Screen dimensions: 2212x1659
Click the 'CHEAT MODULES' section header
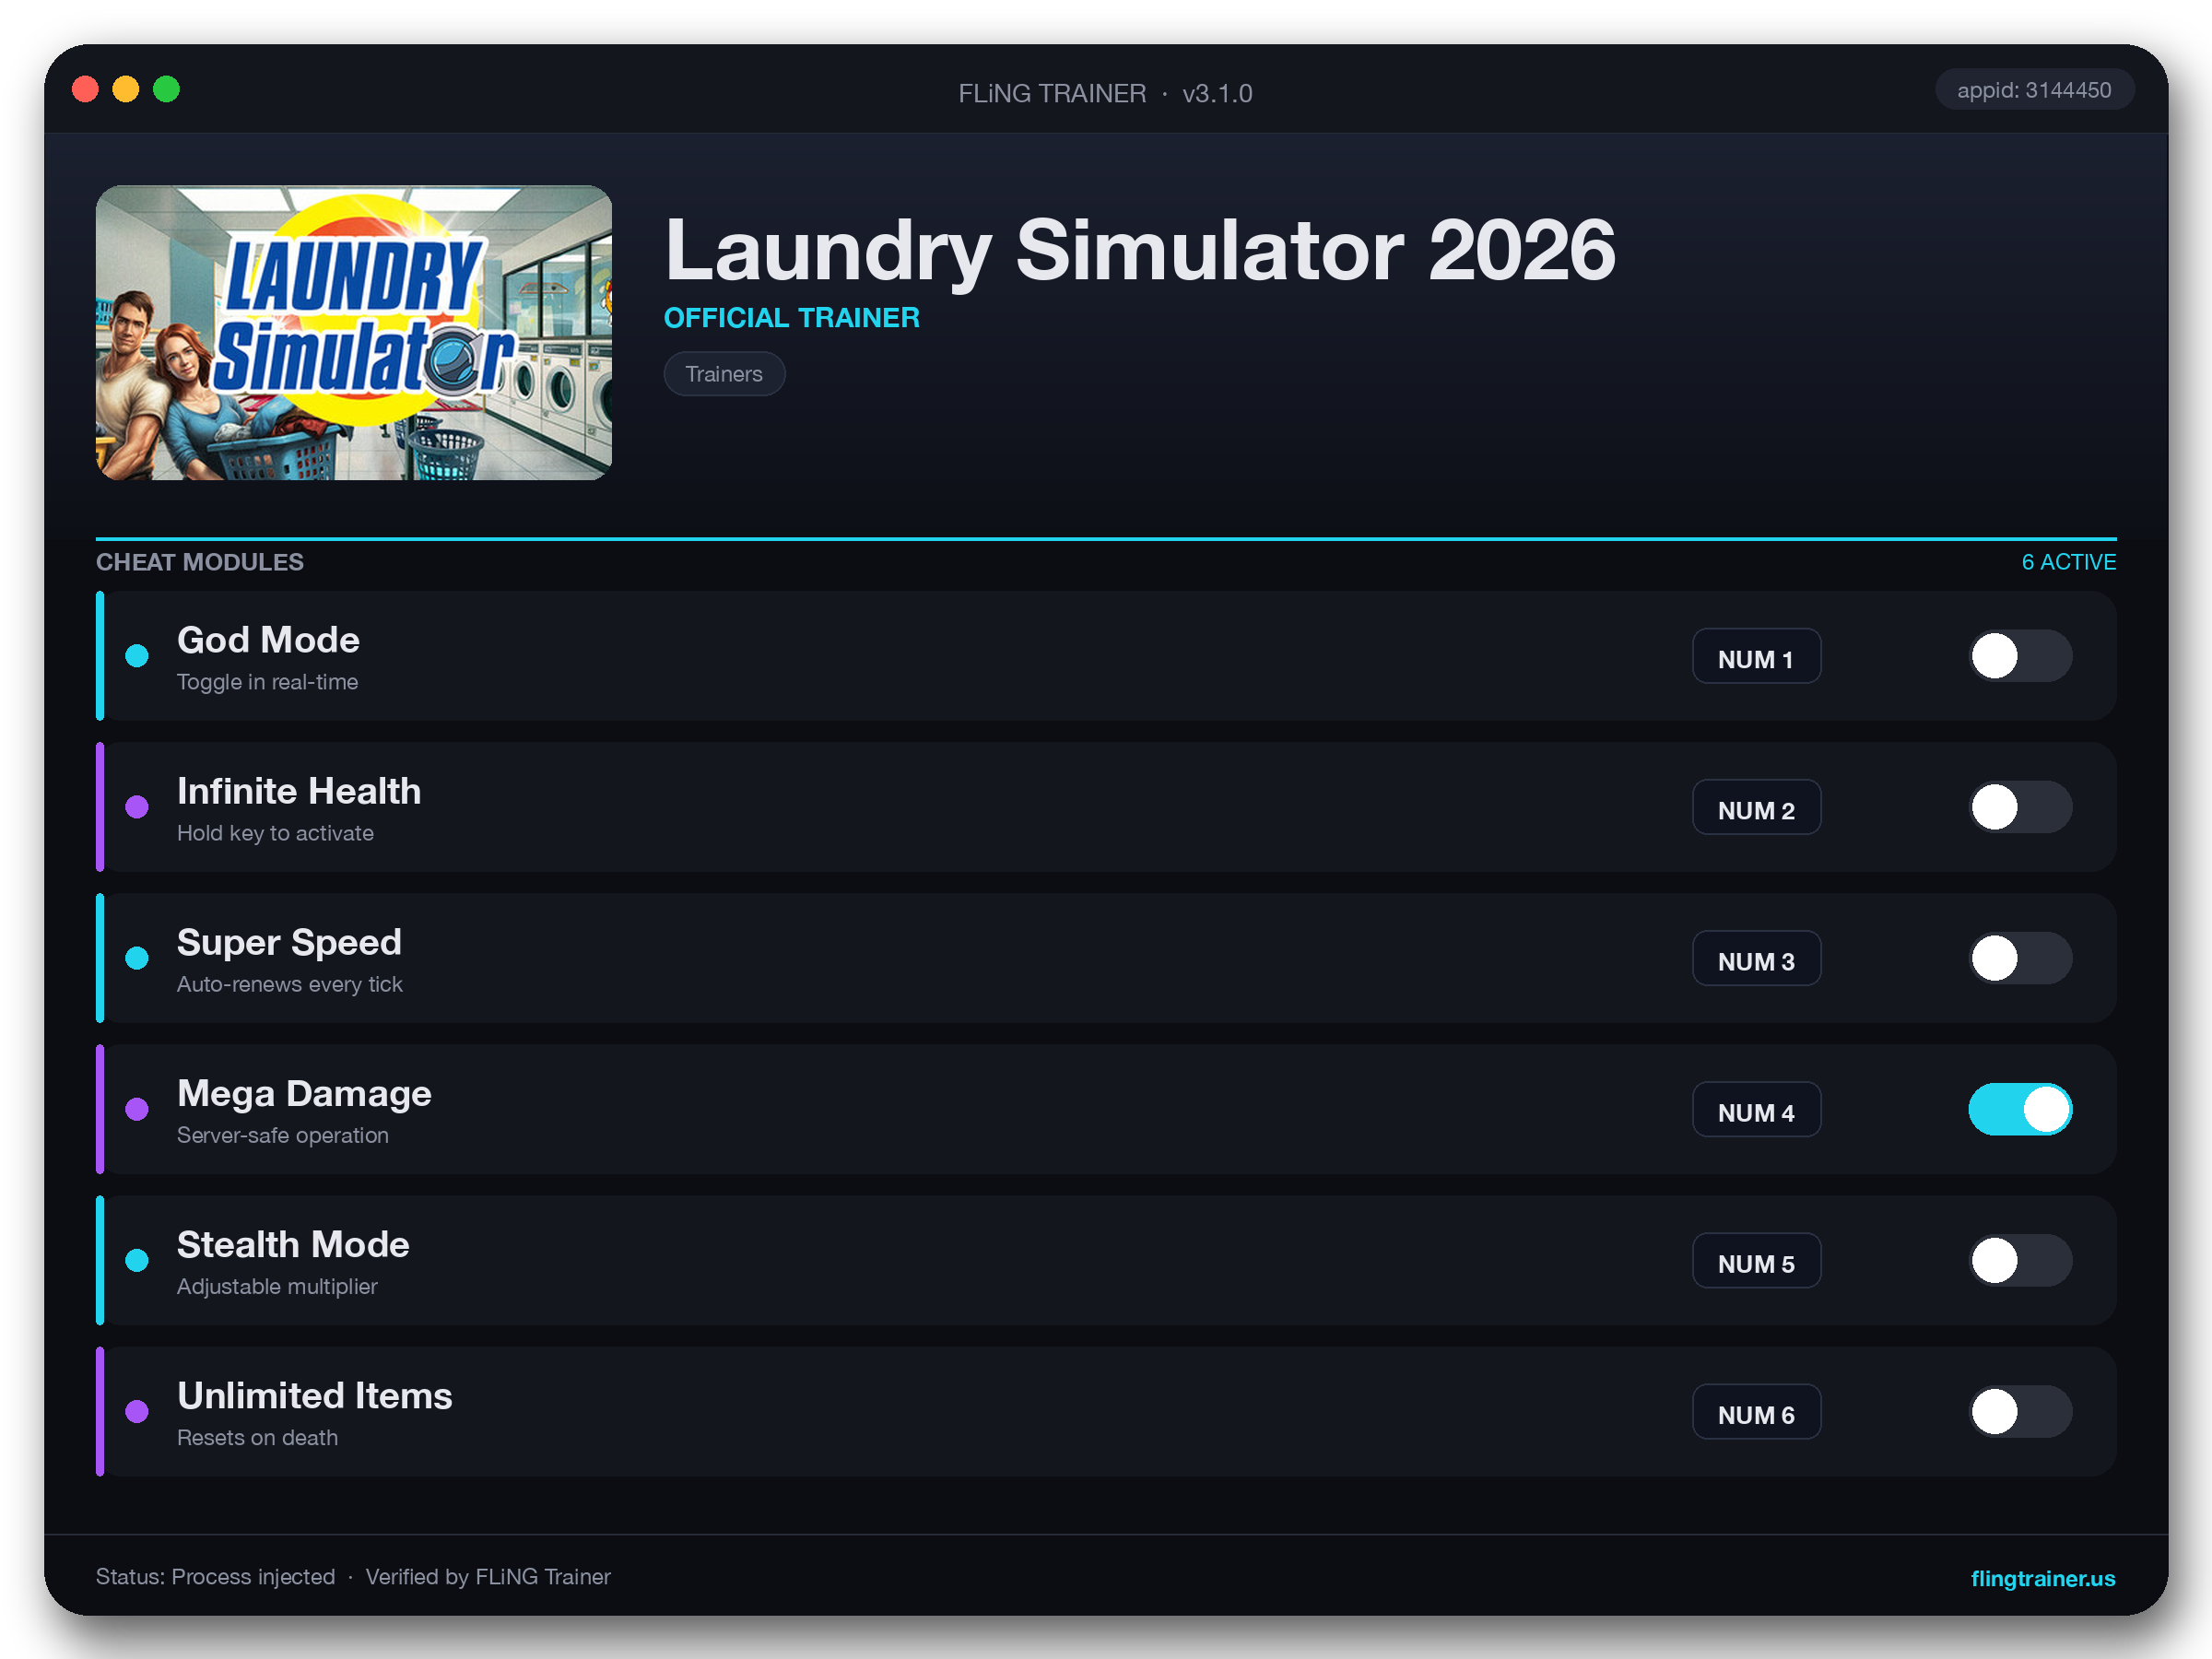[200, 562]
